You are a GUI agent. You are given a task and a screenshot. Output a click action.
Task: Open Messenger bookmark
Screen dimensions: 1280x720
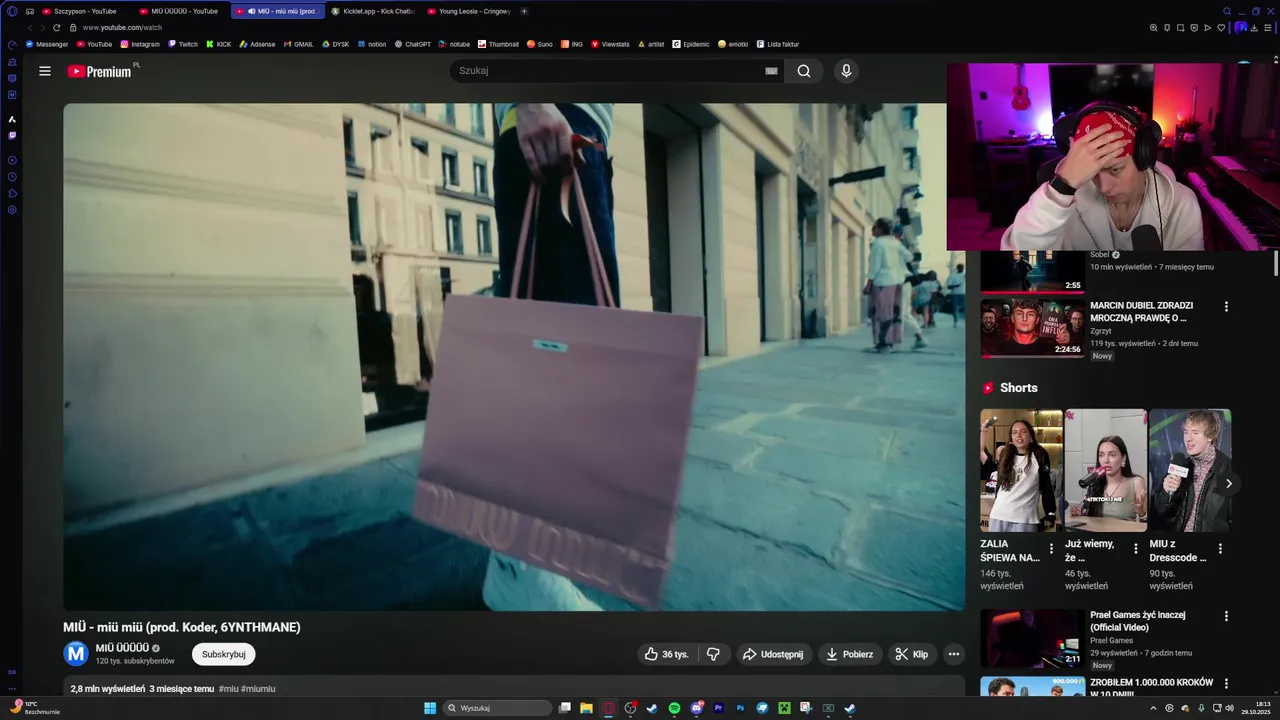pyautogui.click(x=47, y=44)
